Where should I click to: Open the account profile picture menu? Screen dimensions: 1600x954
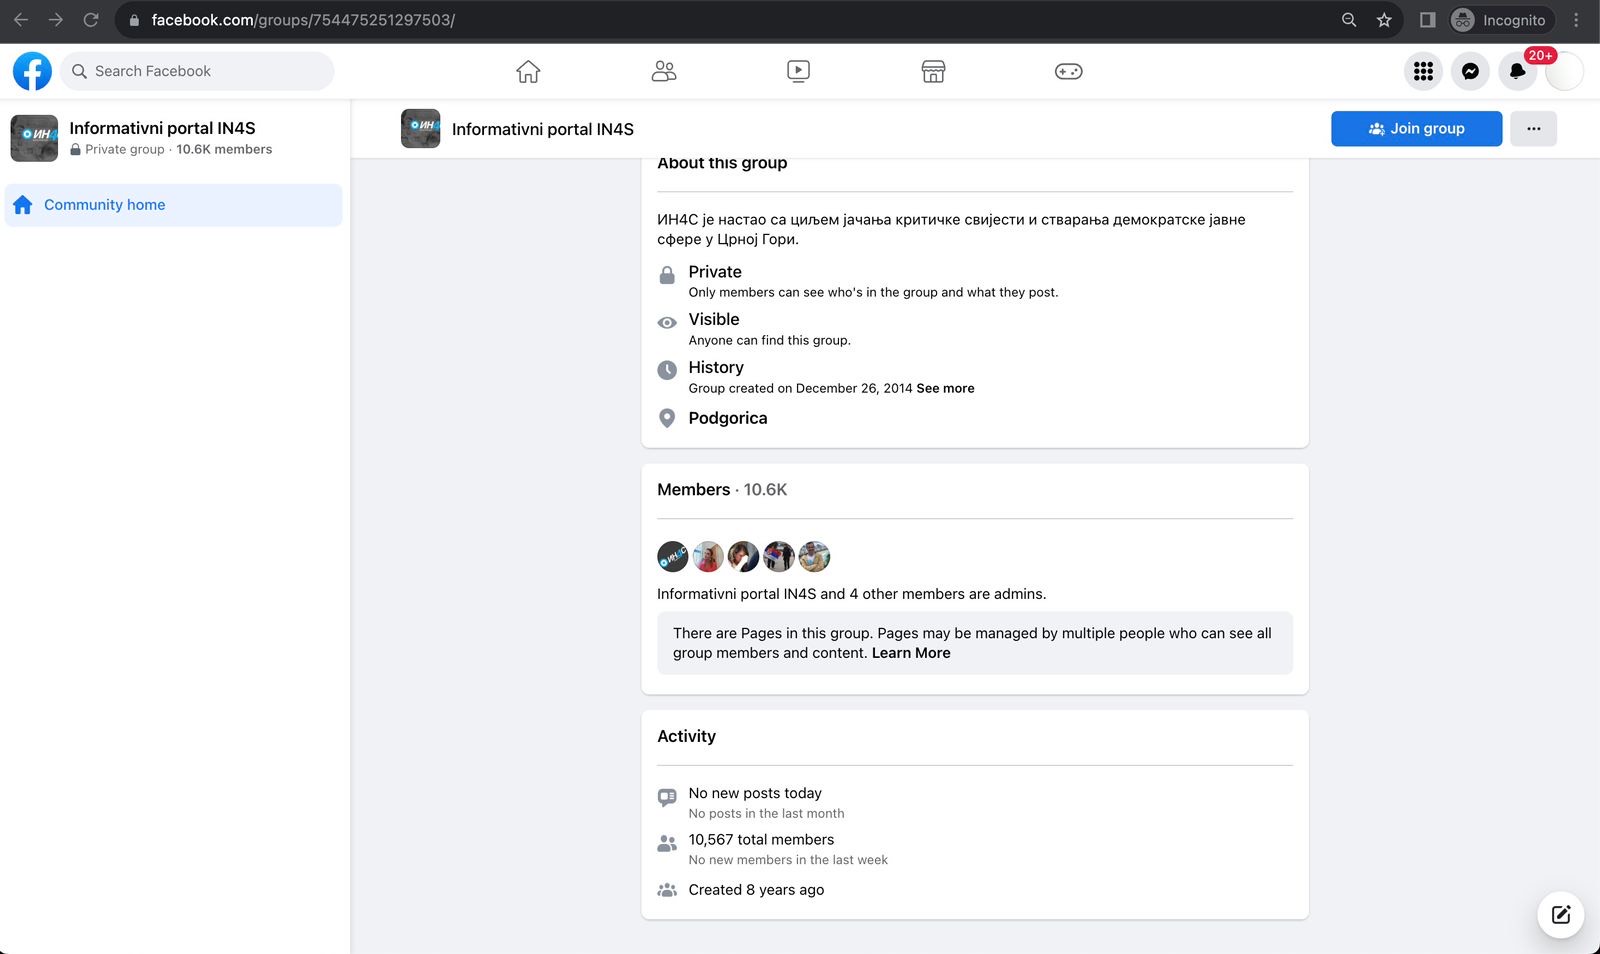[x=1564, y=71]
